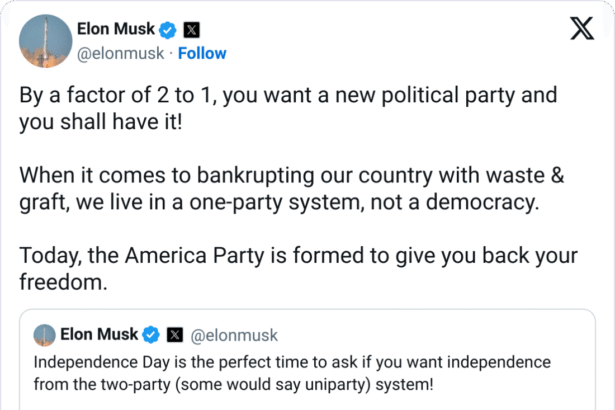Screen dimensions: 615x410
Task: Click the "Elon Musk" name in the quoted post
Action: (102, 334)
